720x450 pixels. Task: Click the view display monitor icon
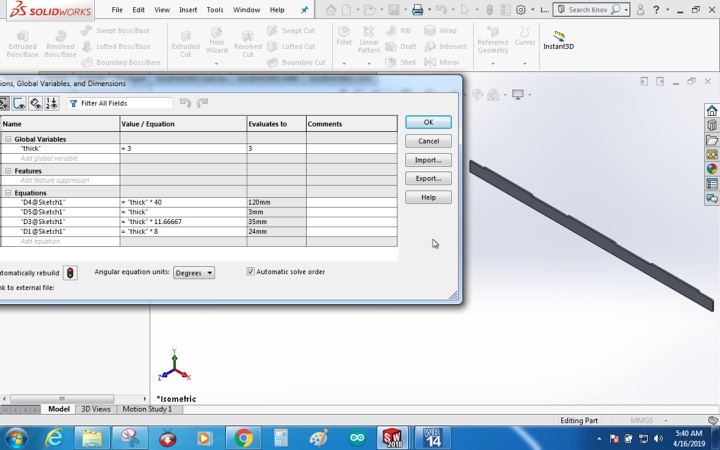pyautogui.click(x=518, y=95)
